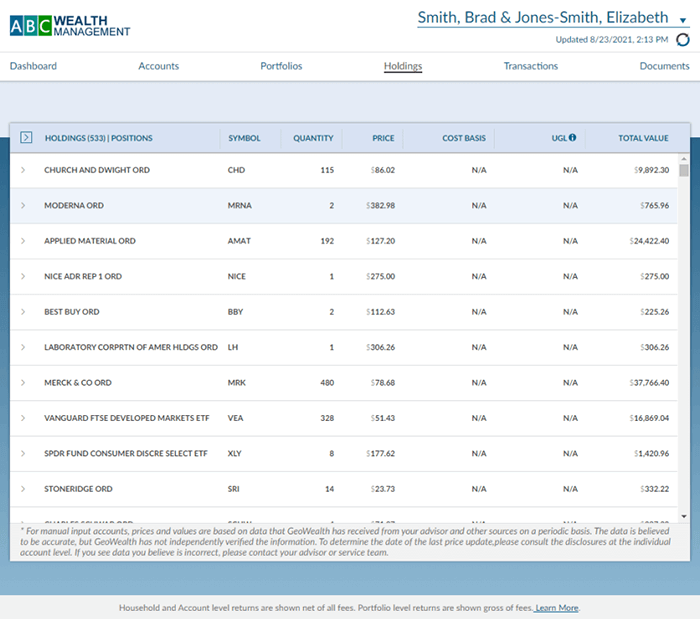The image size is (700, 619).
Task: Click the BBY symbol cell
Action: (235, 312)
